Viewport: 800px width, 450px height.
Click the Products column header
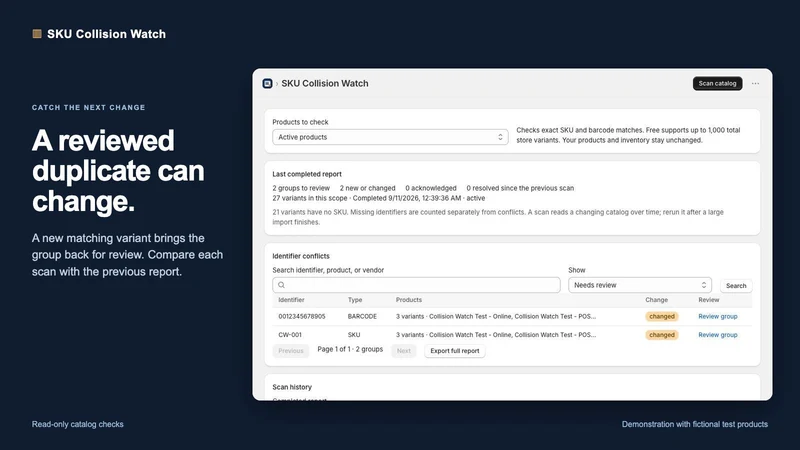pos(409,300)
